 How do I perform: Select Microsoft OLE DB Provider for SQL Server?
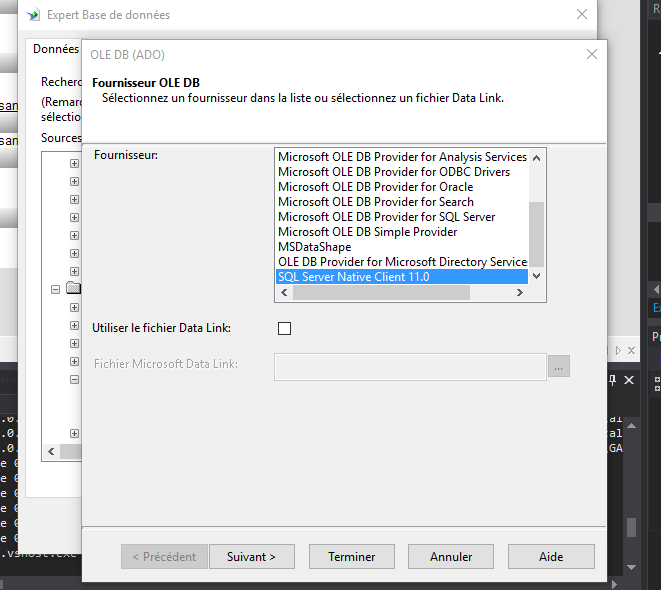402,217
